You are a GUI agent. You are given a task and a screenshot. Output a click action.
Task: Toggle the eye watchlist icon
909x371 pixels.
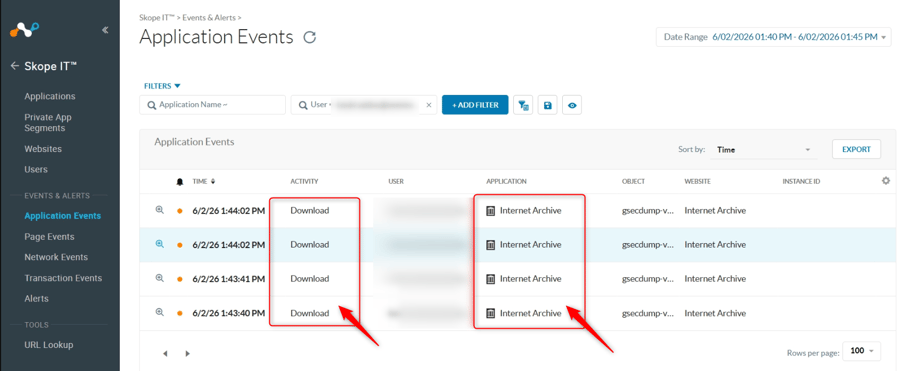tap(572, 105)
